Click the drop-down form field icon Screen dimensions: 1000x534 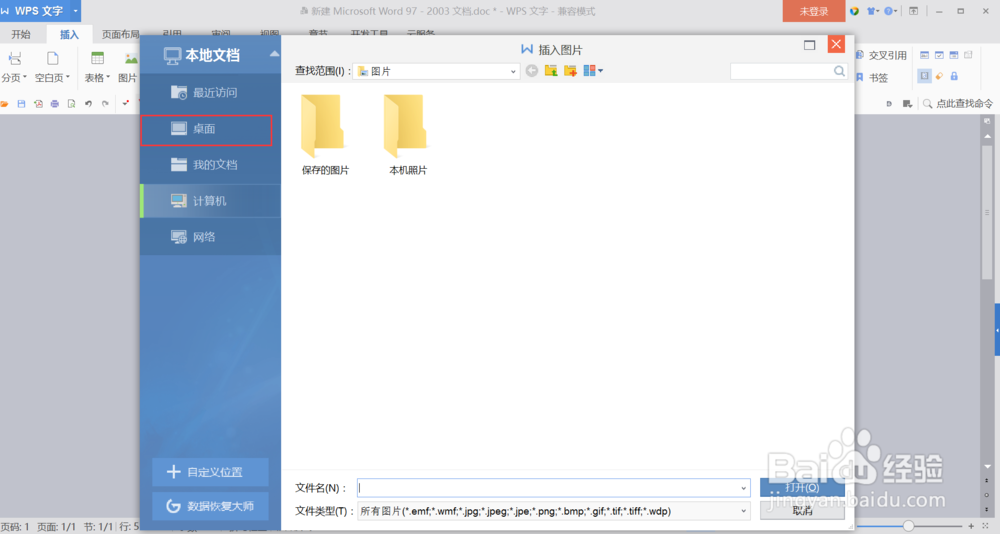[x=954, y=56]
